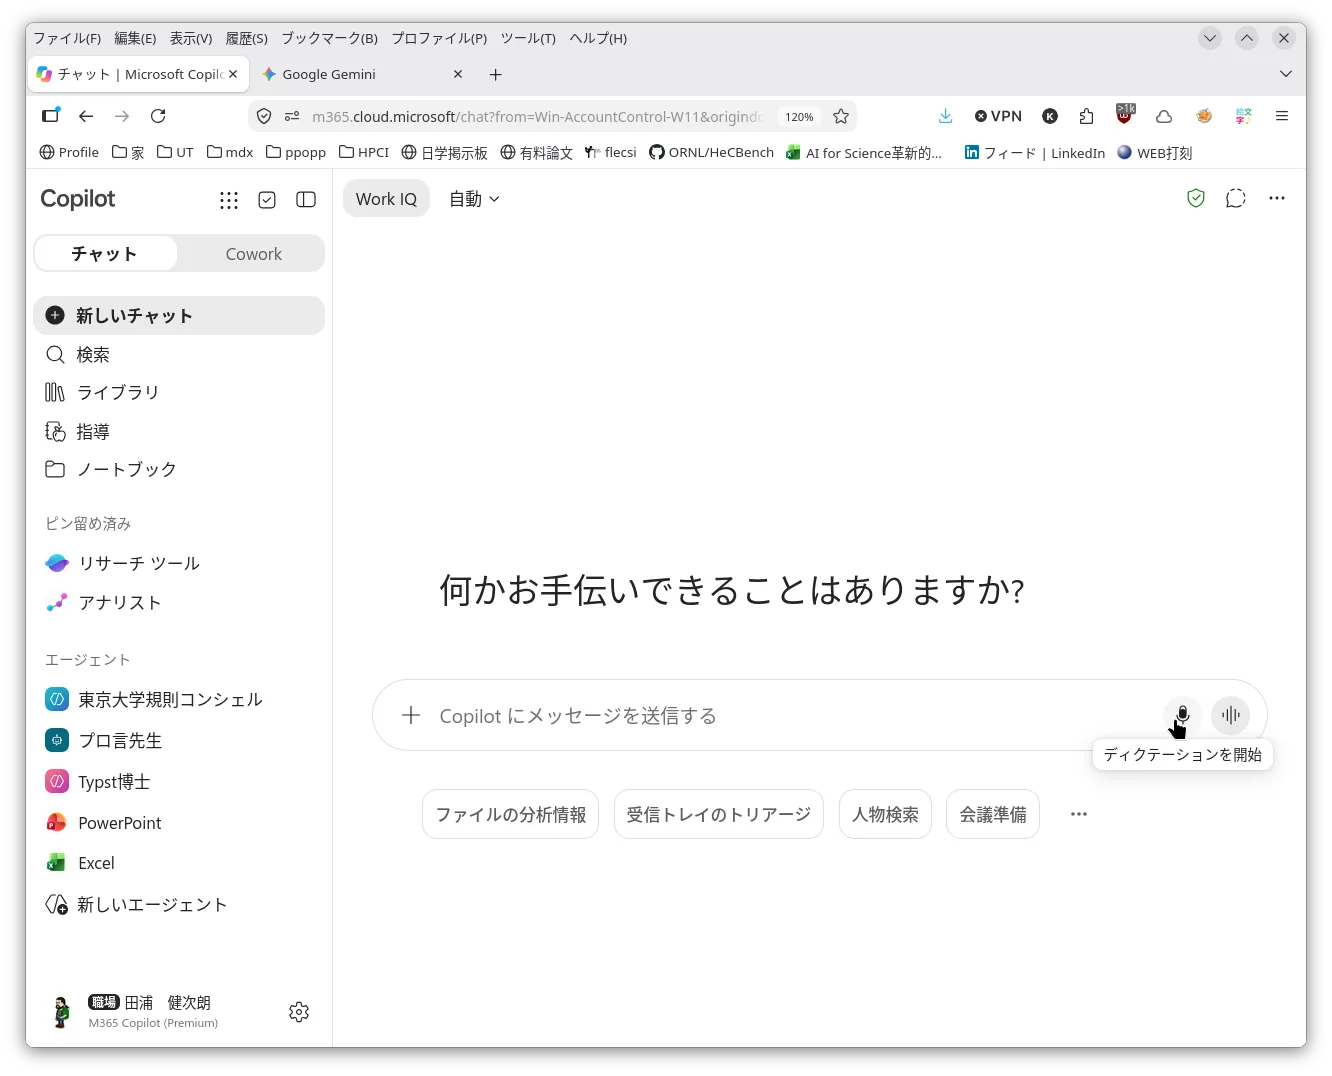The width and height of the screenshot is (1332, 1076).
Task: Open downloads arrow icon in toolbar
Action: [x=945, y=116]
